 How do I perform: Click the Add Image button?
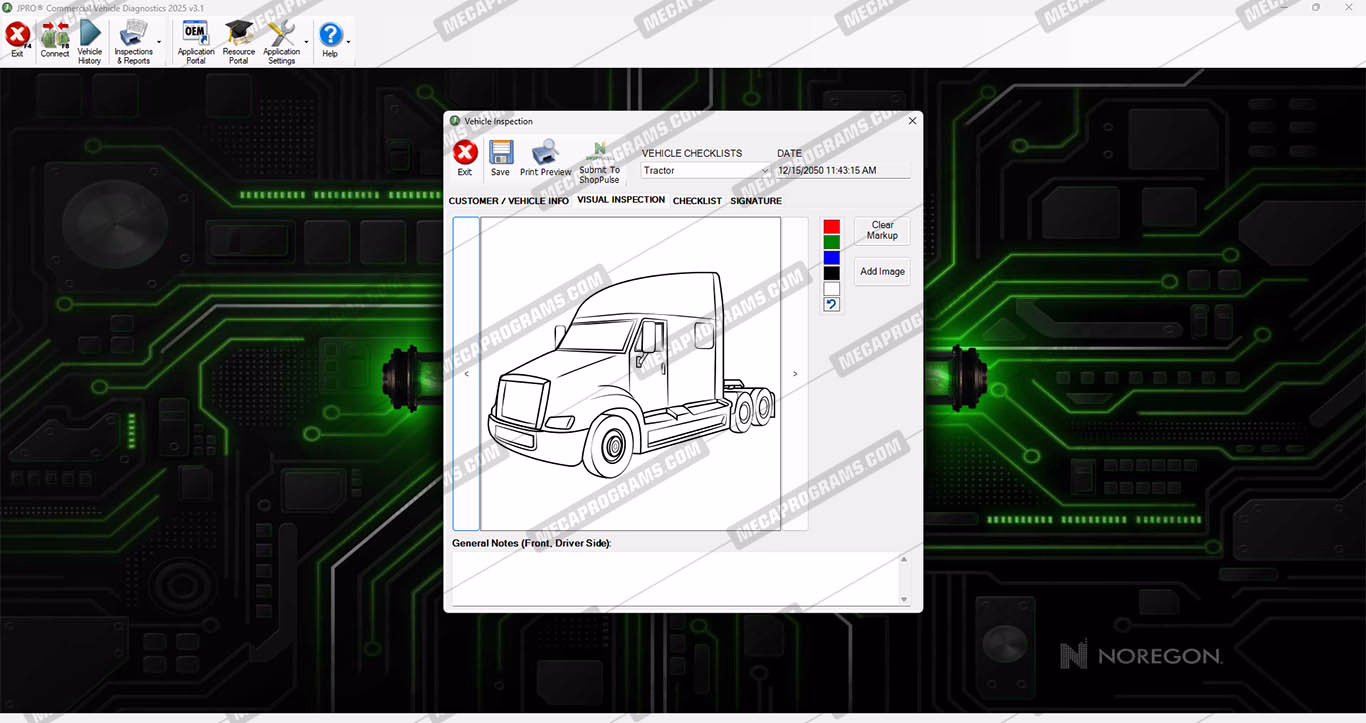tap(882, 272)
